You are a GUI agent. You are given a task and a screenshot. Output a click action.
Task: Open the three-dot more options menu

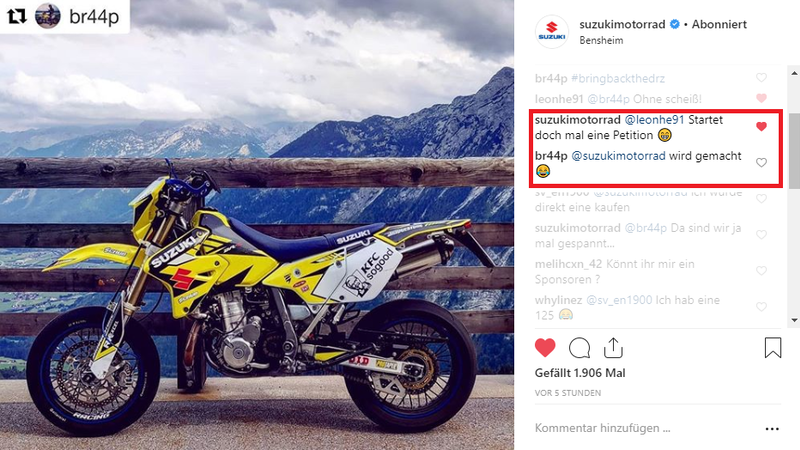(x=772, y=429)
